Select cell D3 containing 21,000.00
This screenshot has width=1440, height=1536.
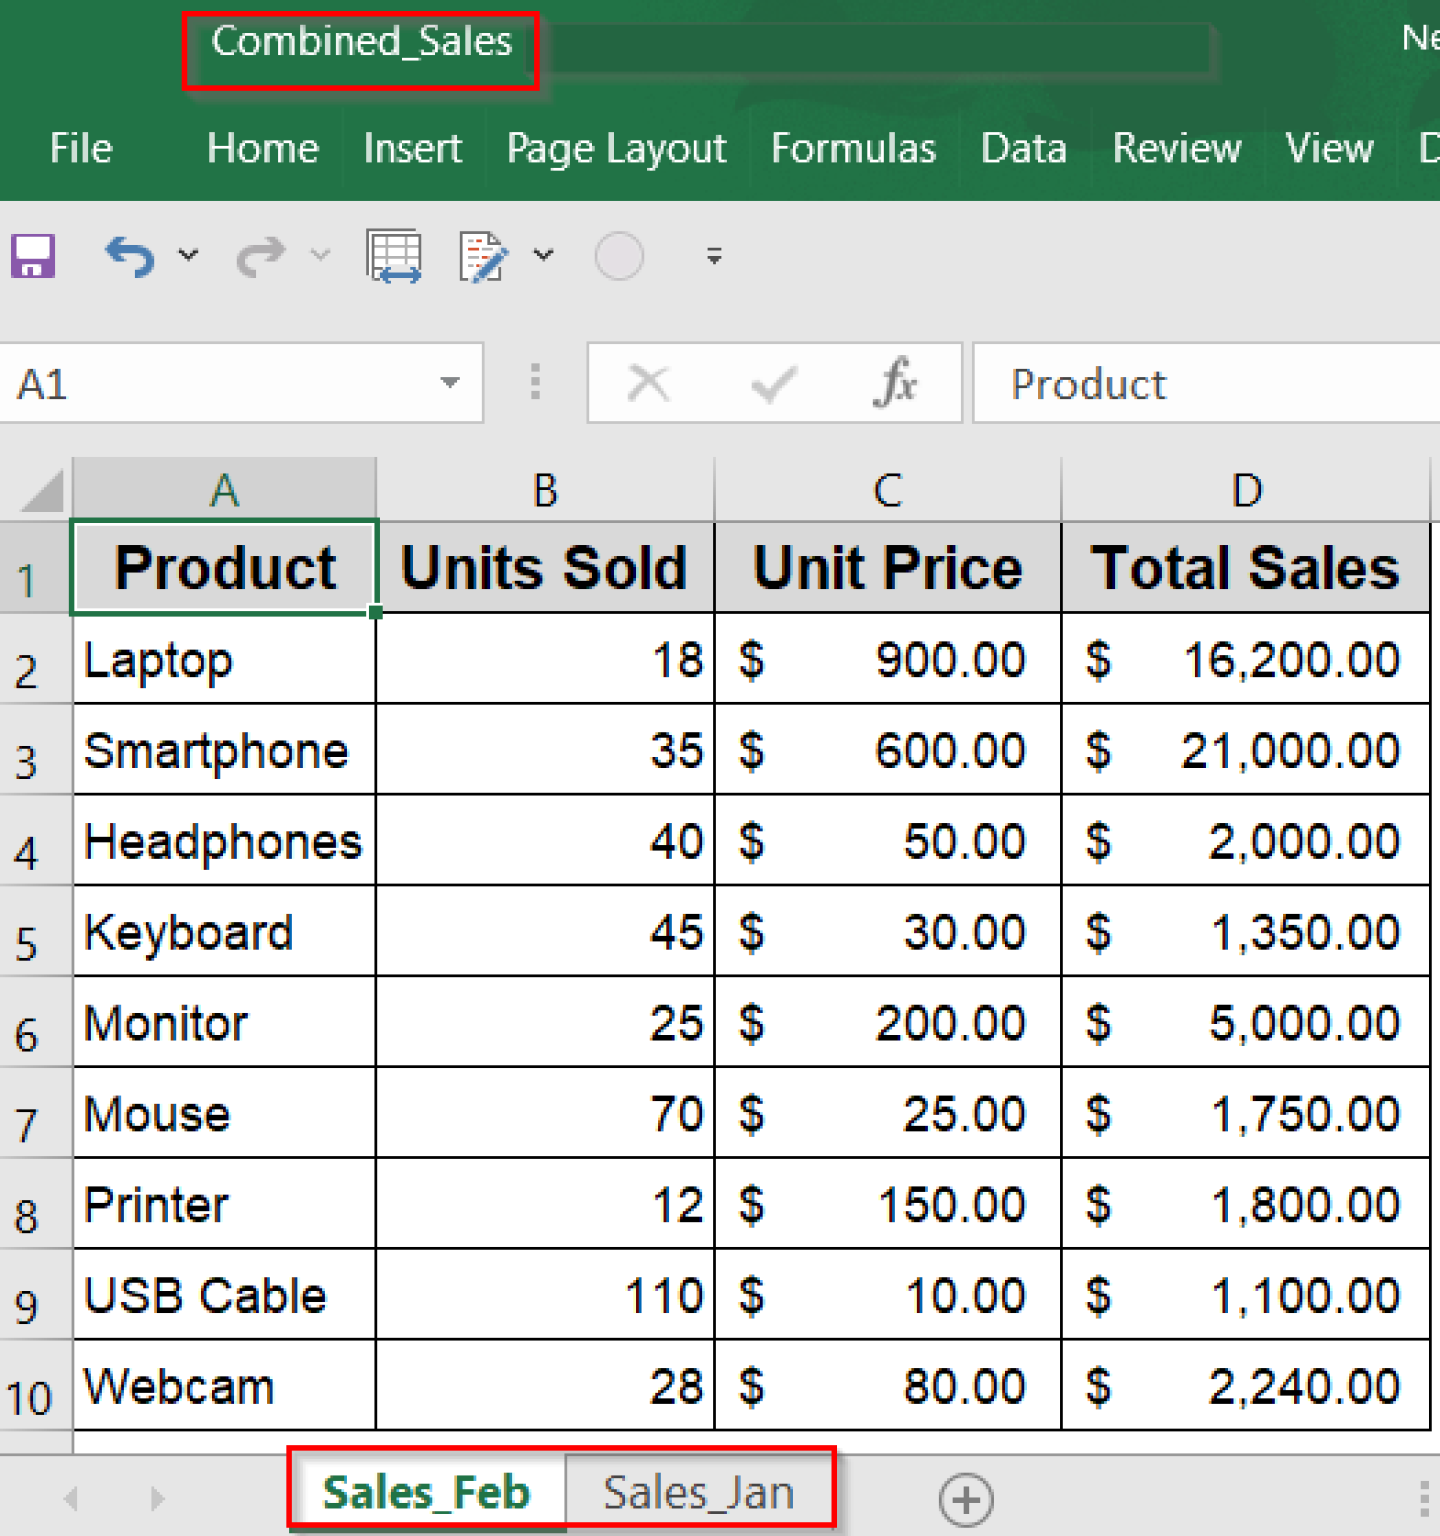(1245, 751)
